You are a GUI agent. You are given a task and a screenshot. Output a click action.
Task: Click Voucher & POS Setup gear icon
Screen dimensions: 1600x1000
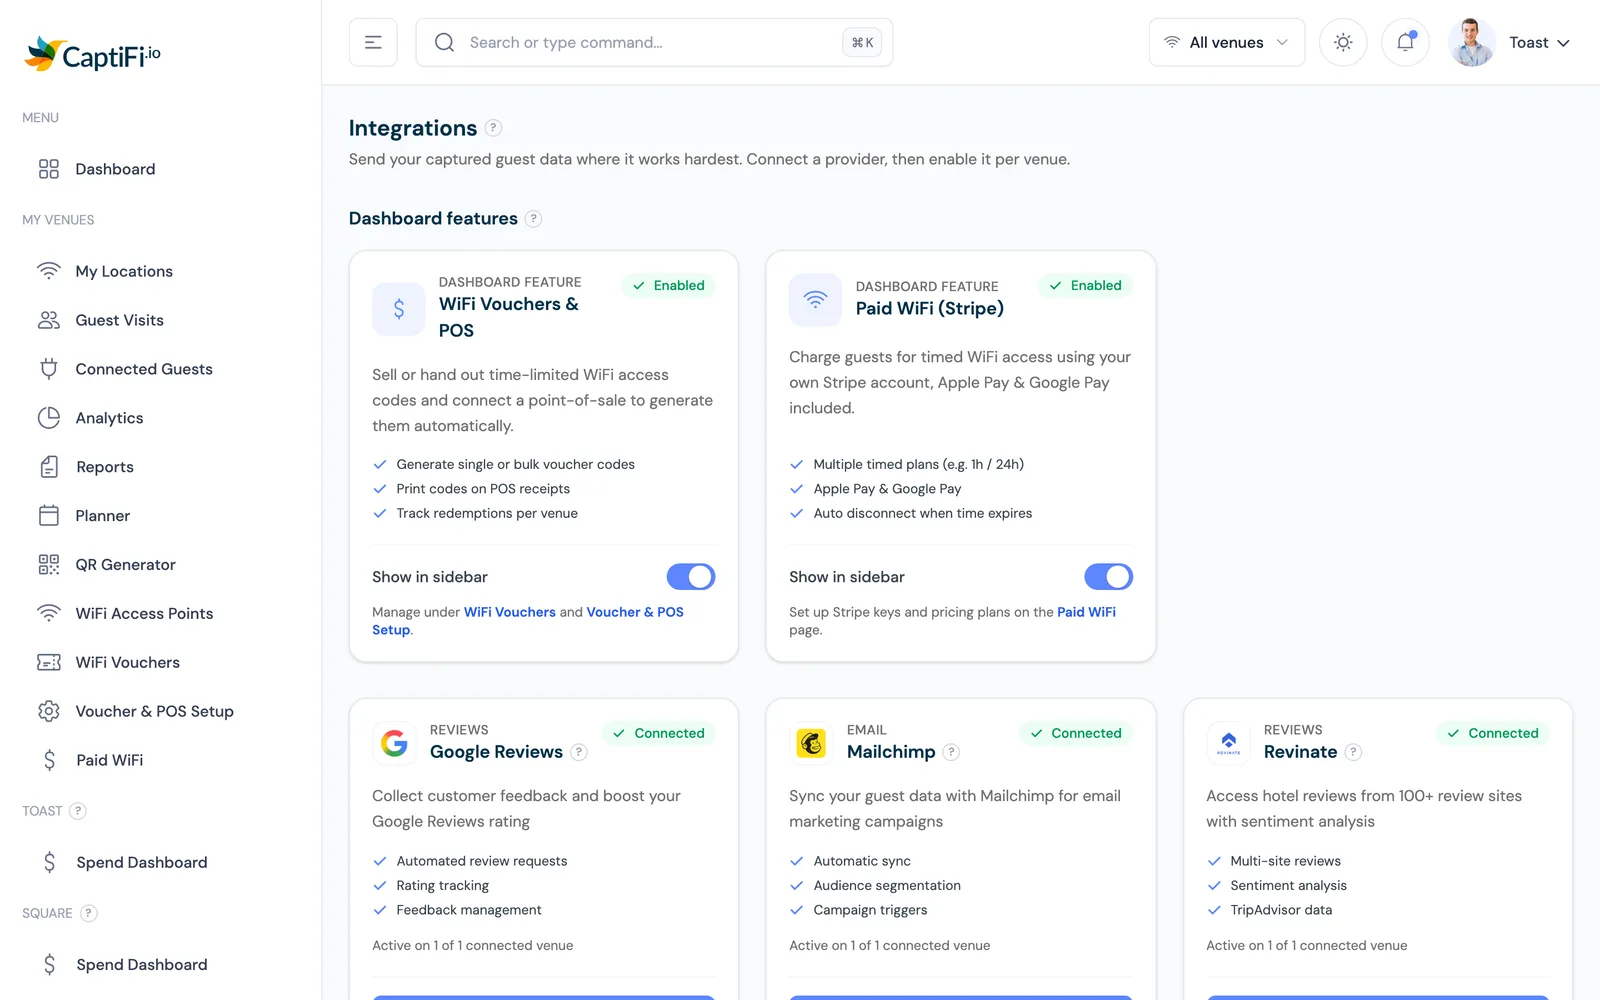(x=49, y=711)
